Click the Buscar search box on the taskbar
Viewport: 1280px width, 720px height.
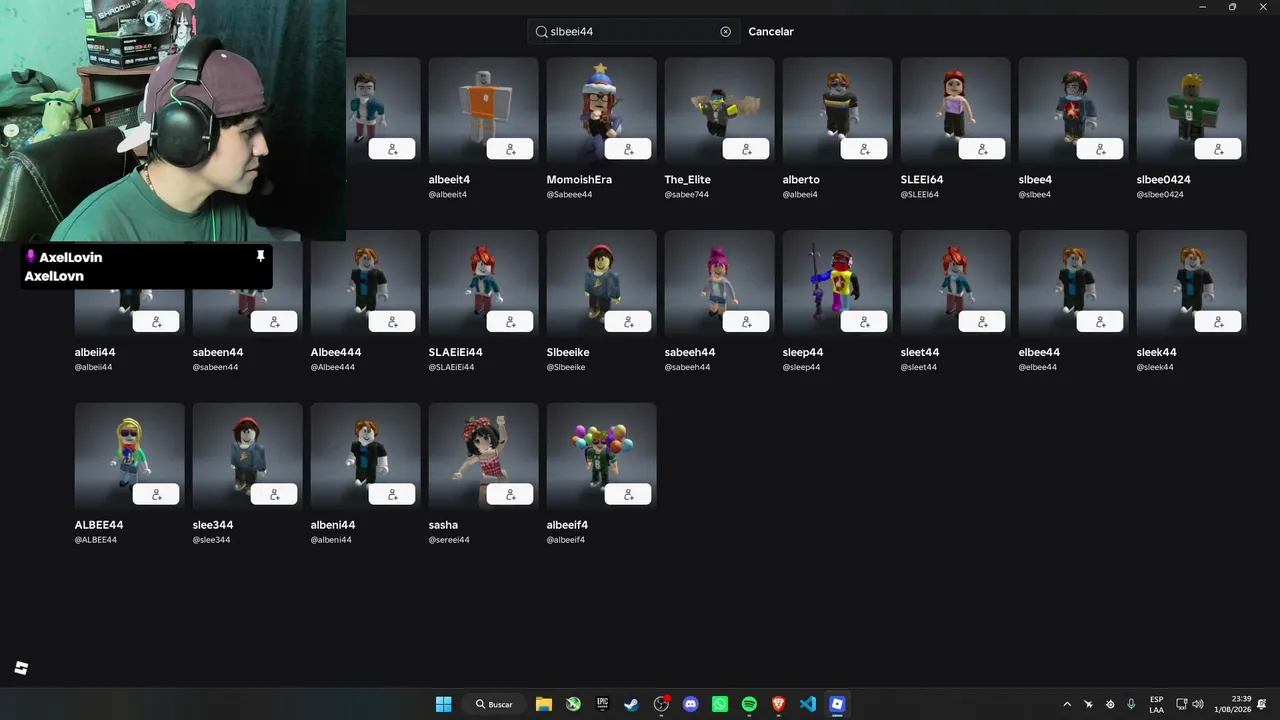click(493, 704)
